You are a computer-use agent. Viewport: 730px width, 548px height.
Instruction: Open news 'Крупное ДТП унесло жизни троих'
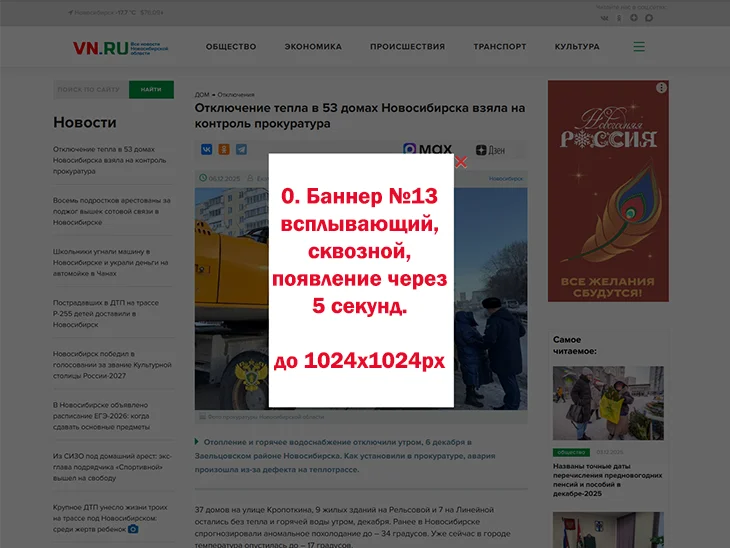coord(110,518)
